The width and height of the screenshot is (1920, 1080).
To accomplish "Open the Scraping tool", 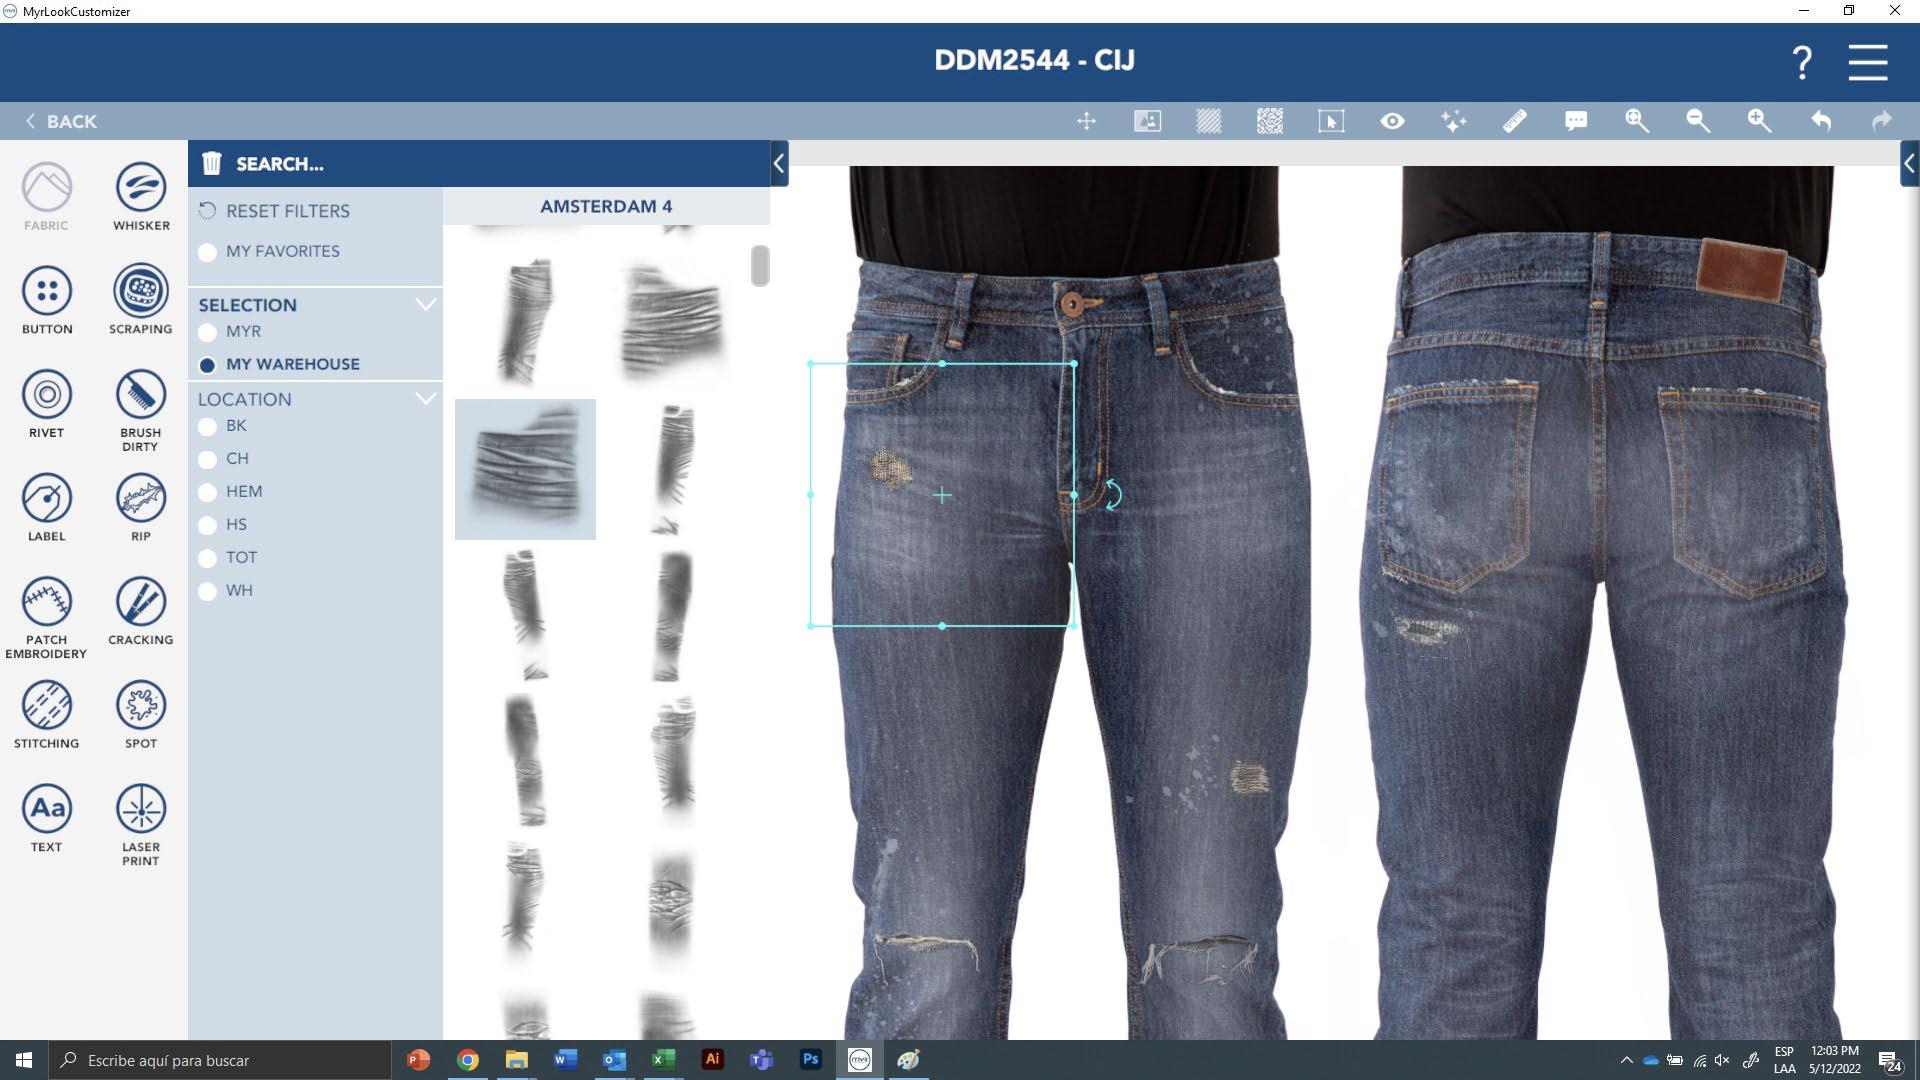I will click(140, 291).
